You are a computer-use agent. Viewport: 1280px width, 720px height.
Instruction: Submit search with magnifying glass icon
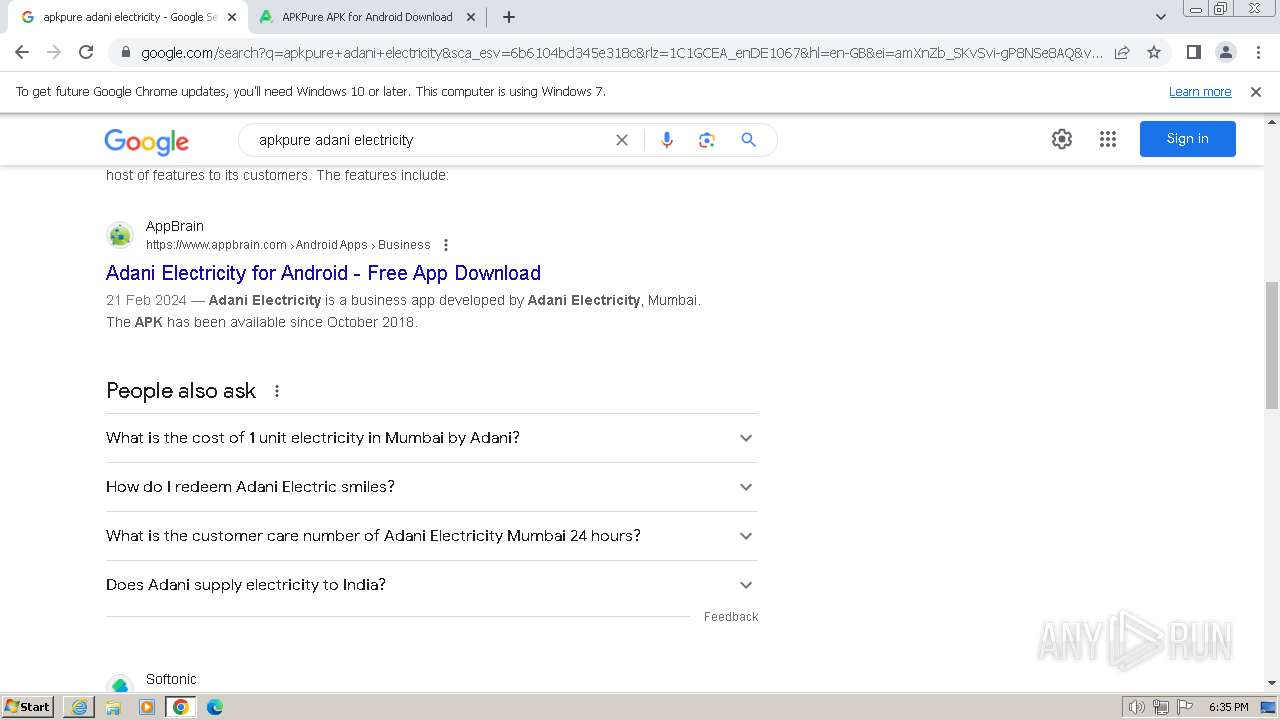pos(748,140)
